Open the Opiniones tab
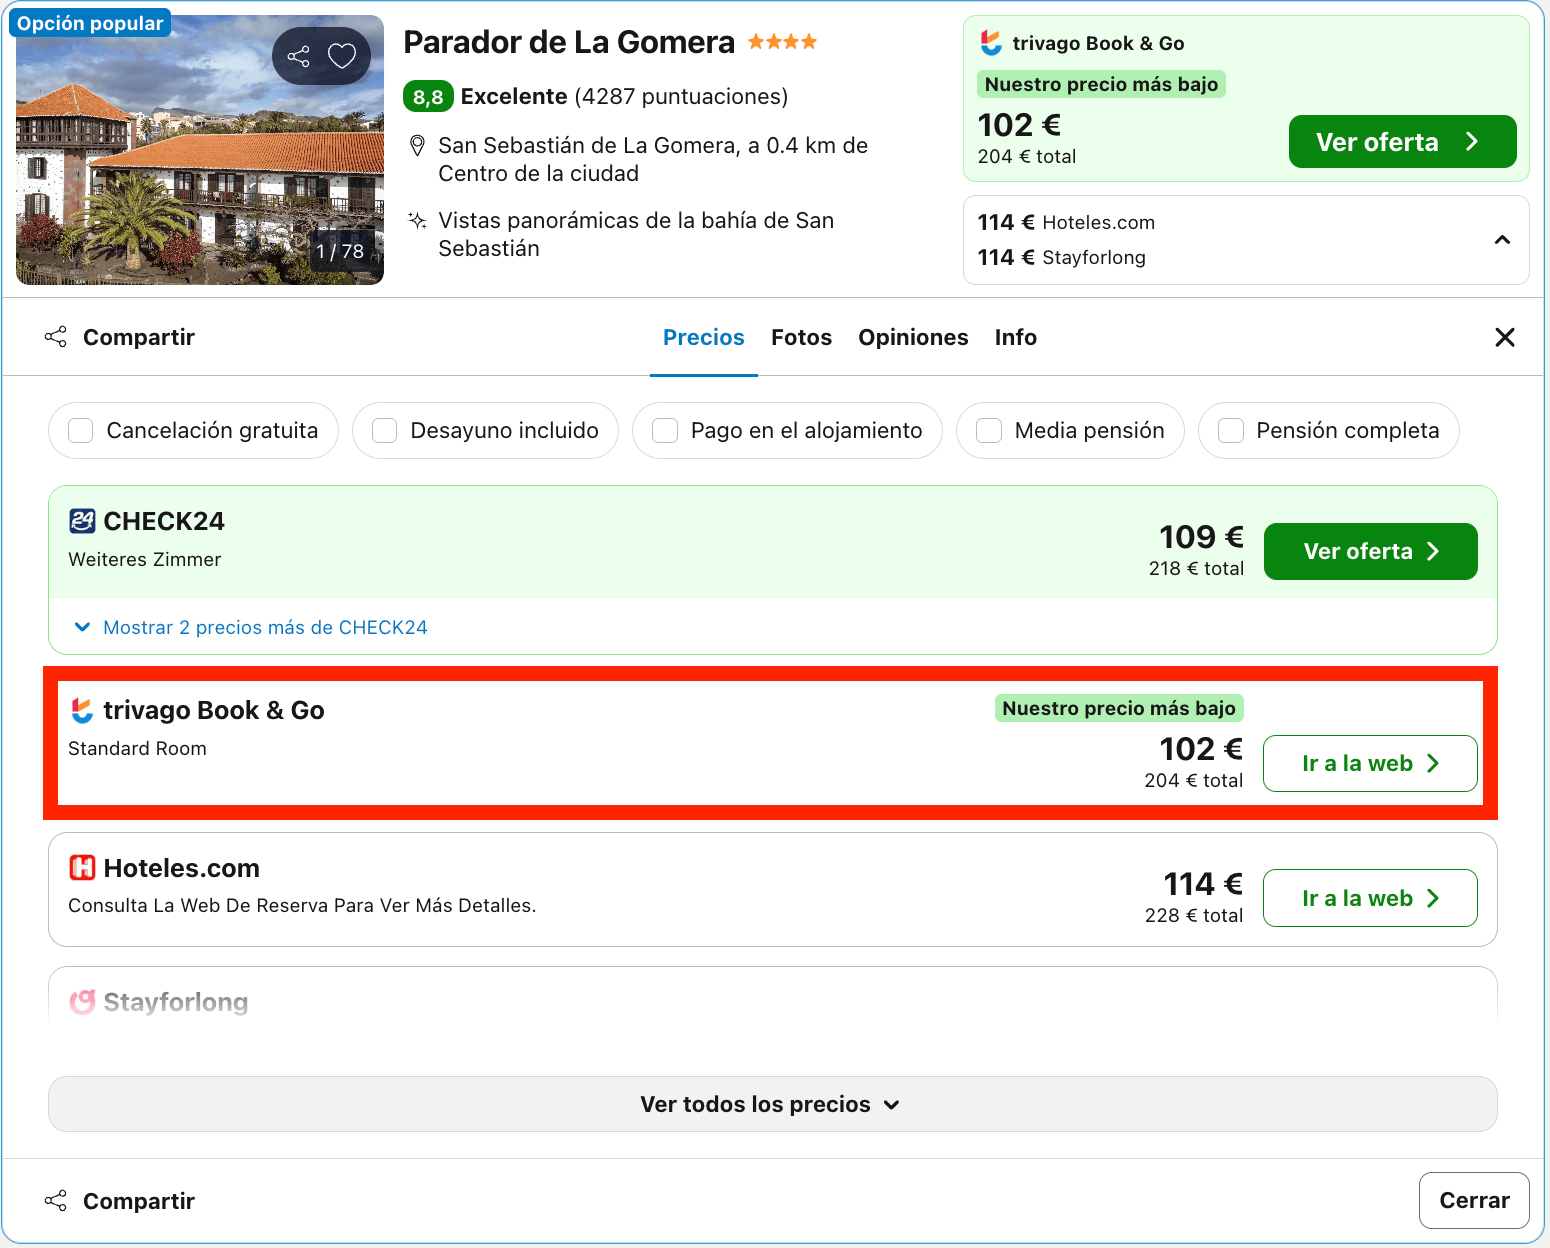 tap(913, 337)
